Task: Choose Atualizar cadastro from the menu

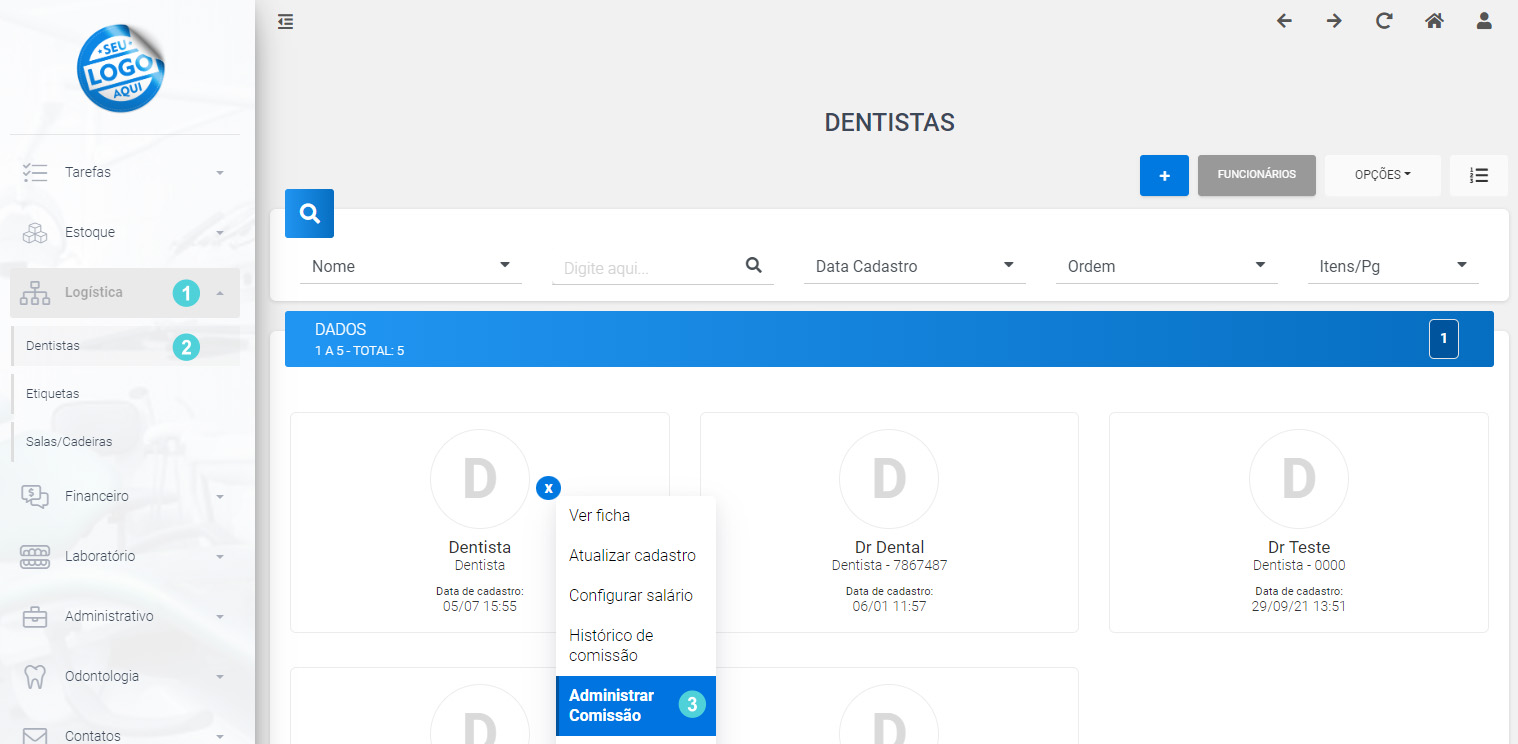Action: [x=636, y=556]
